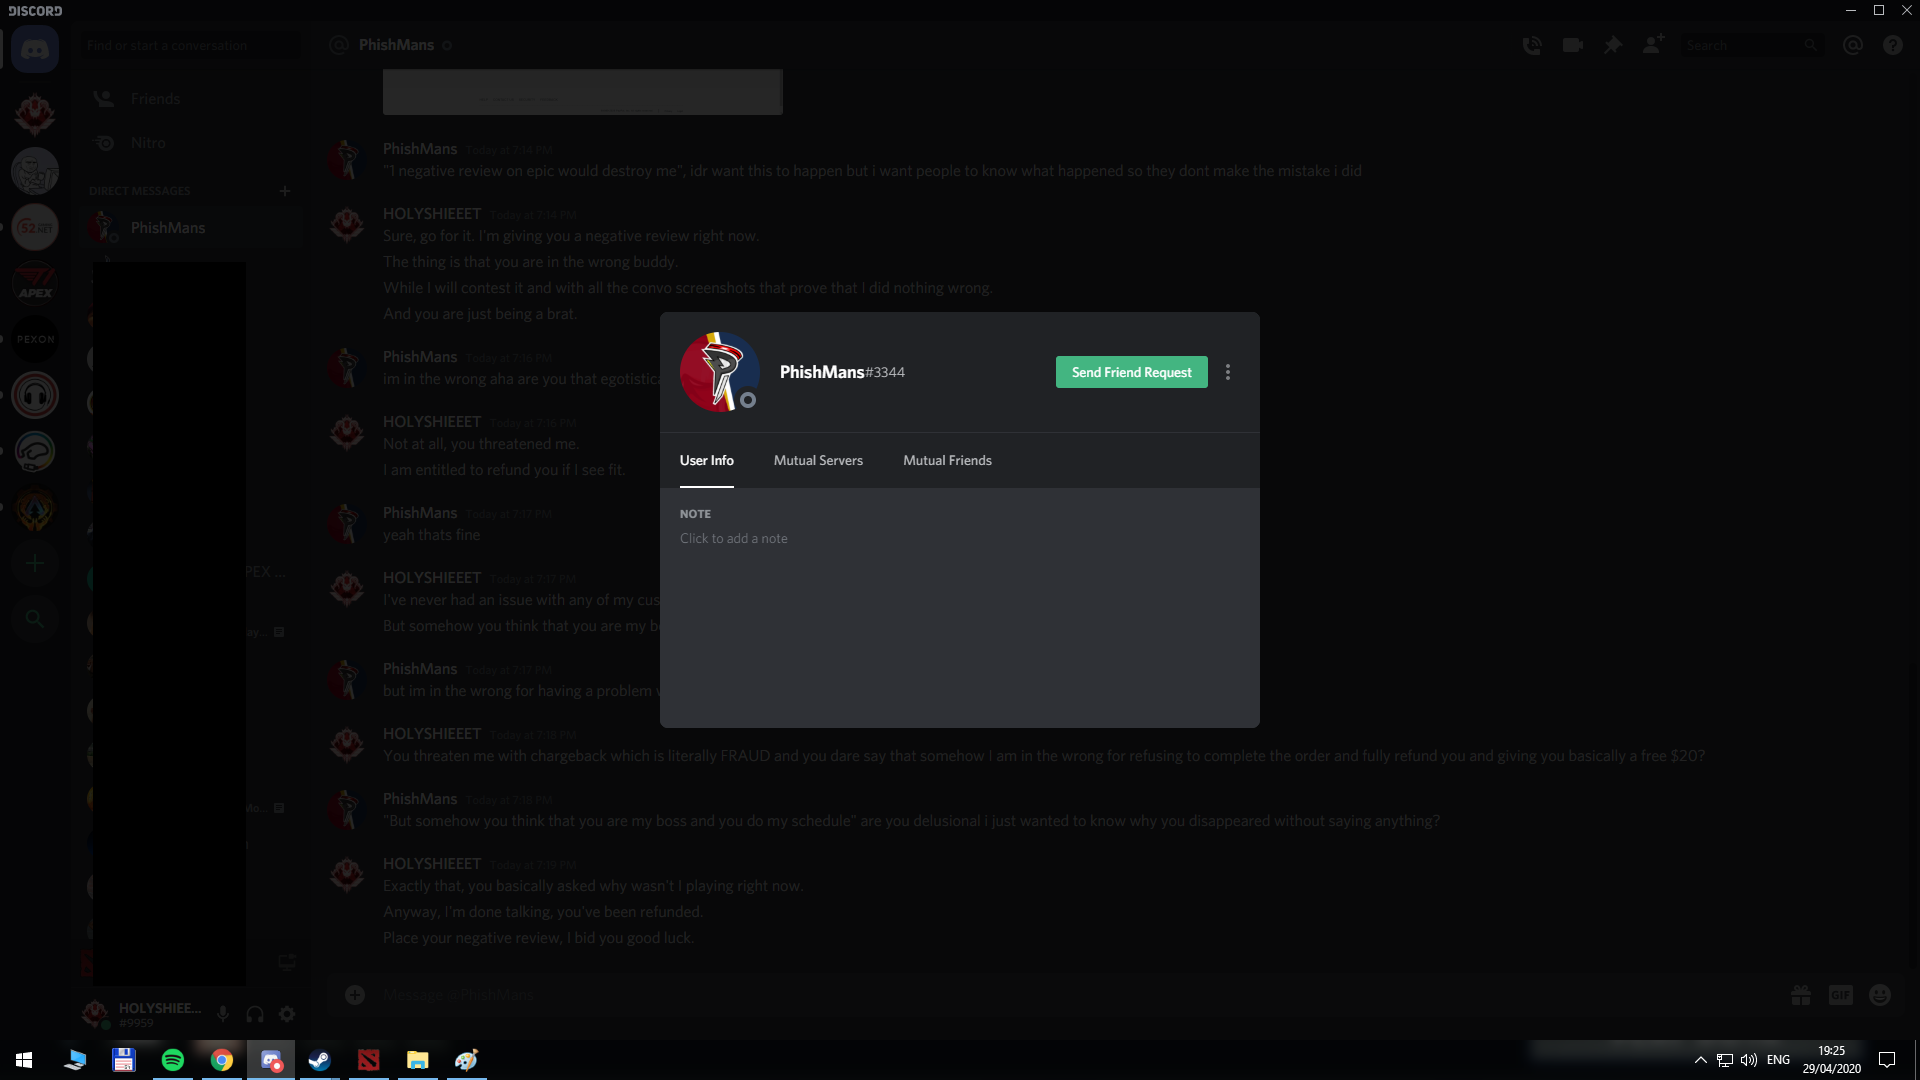Start a voice call with PhishMans

1532,45
